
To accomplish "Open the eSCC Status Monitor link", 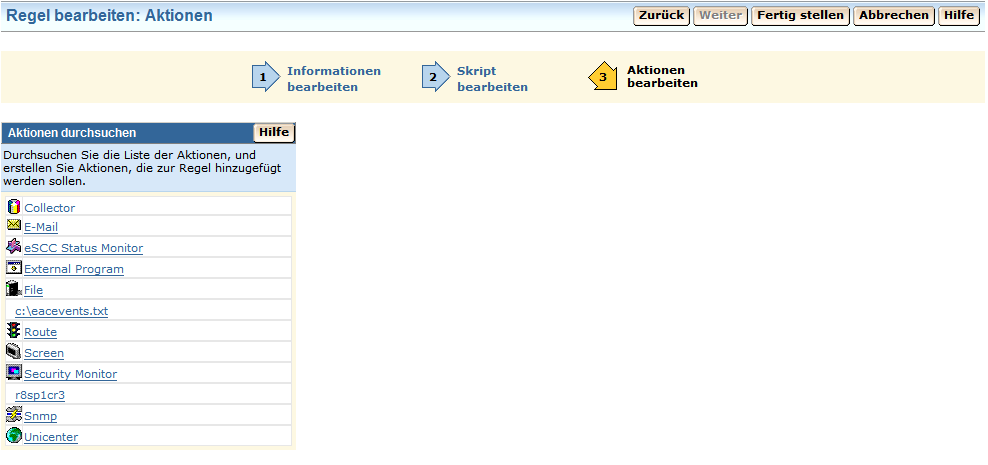I will 83,248.
